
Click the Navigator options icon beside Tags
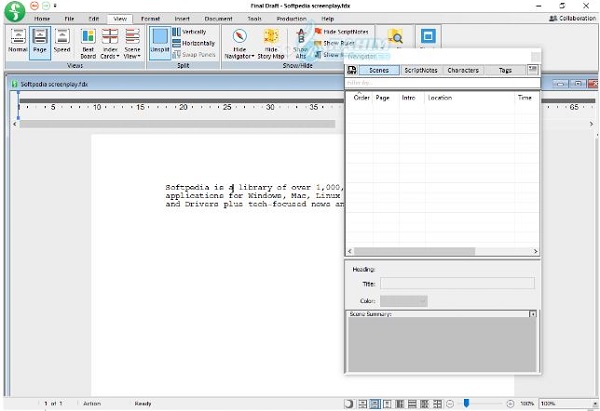pyautogui.click(x=532, y=69)
